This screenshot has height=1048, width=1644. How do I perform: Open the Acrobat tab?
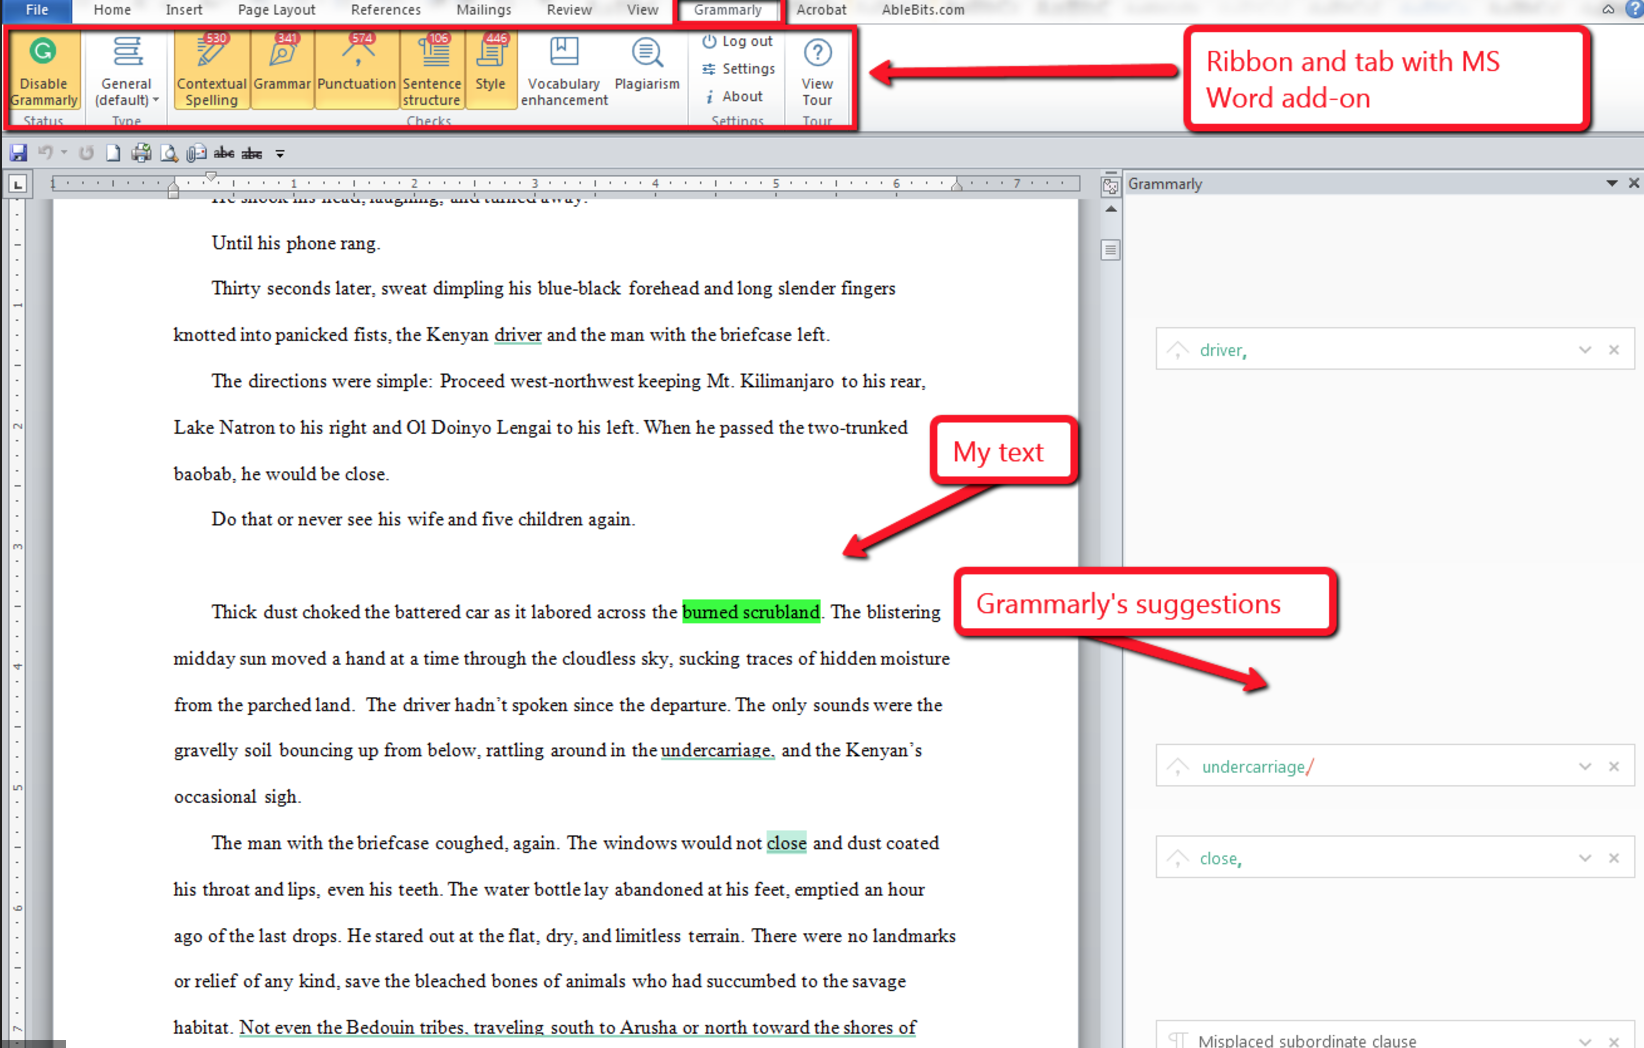tap(822, 10)
